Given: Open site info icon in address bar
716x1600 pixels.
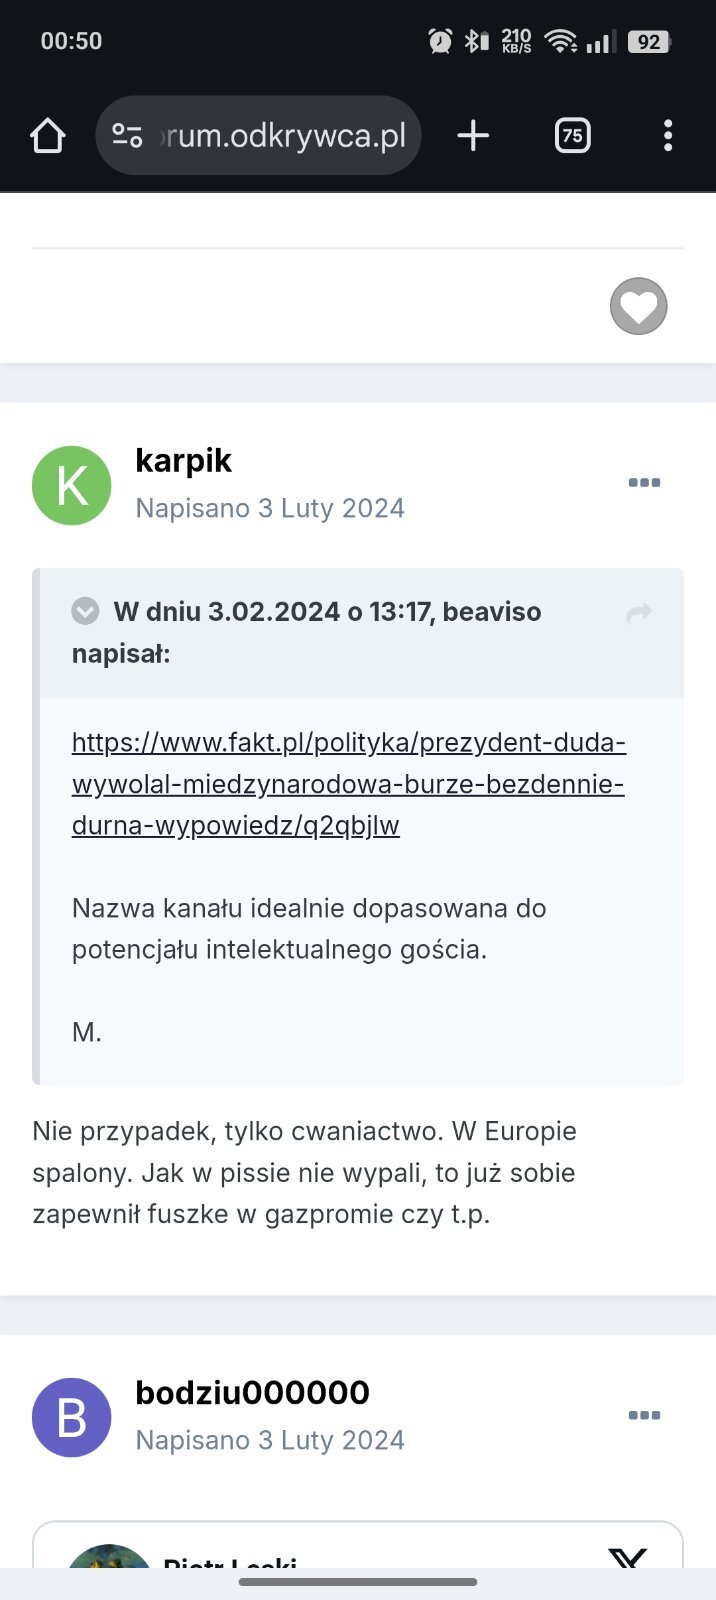Looking at the screenshot, I should [x=127, y=136].
